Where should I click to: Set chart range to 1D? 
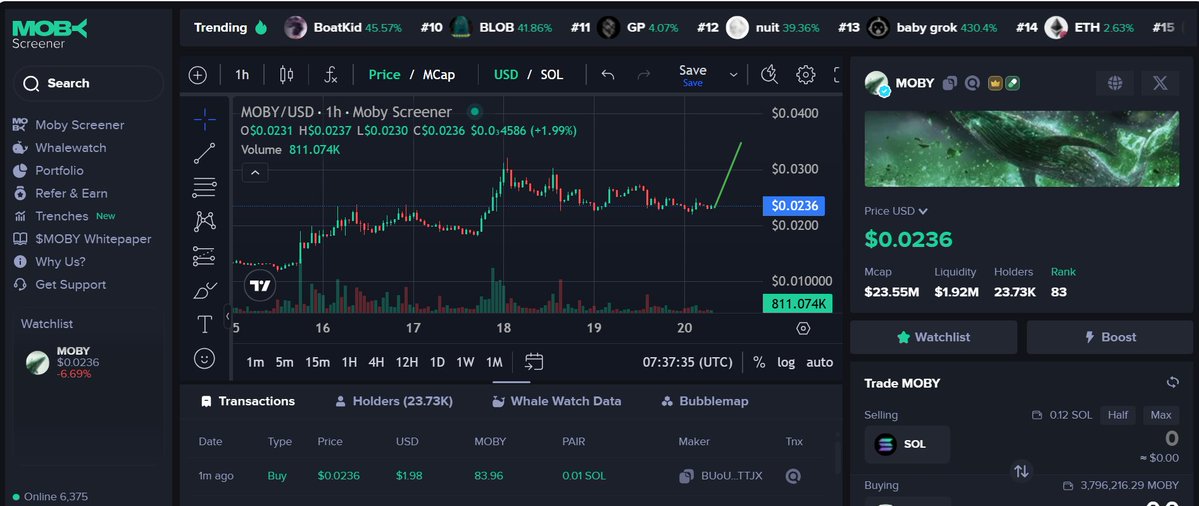[x=437, y=362]
